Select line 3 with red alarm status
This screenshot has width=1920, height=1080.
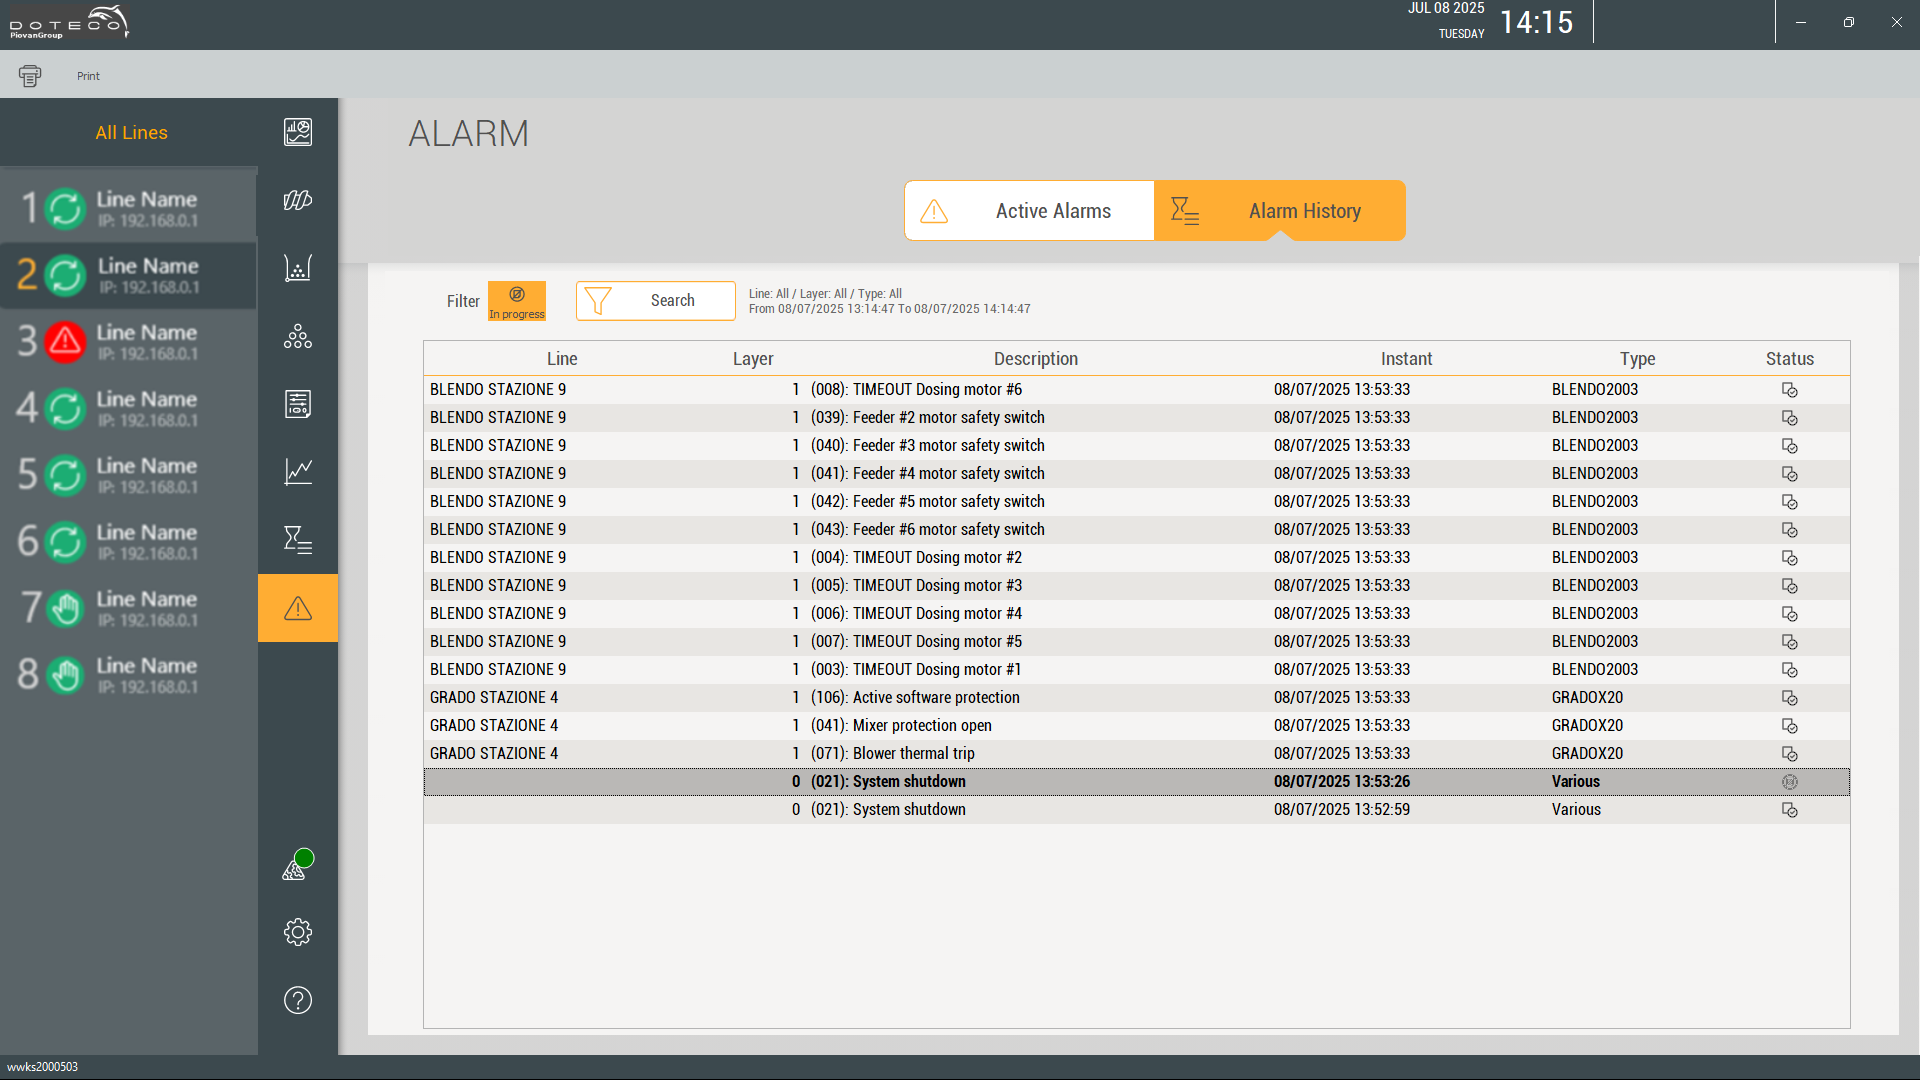point(128,341)
